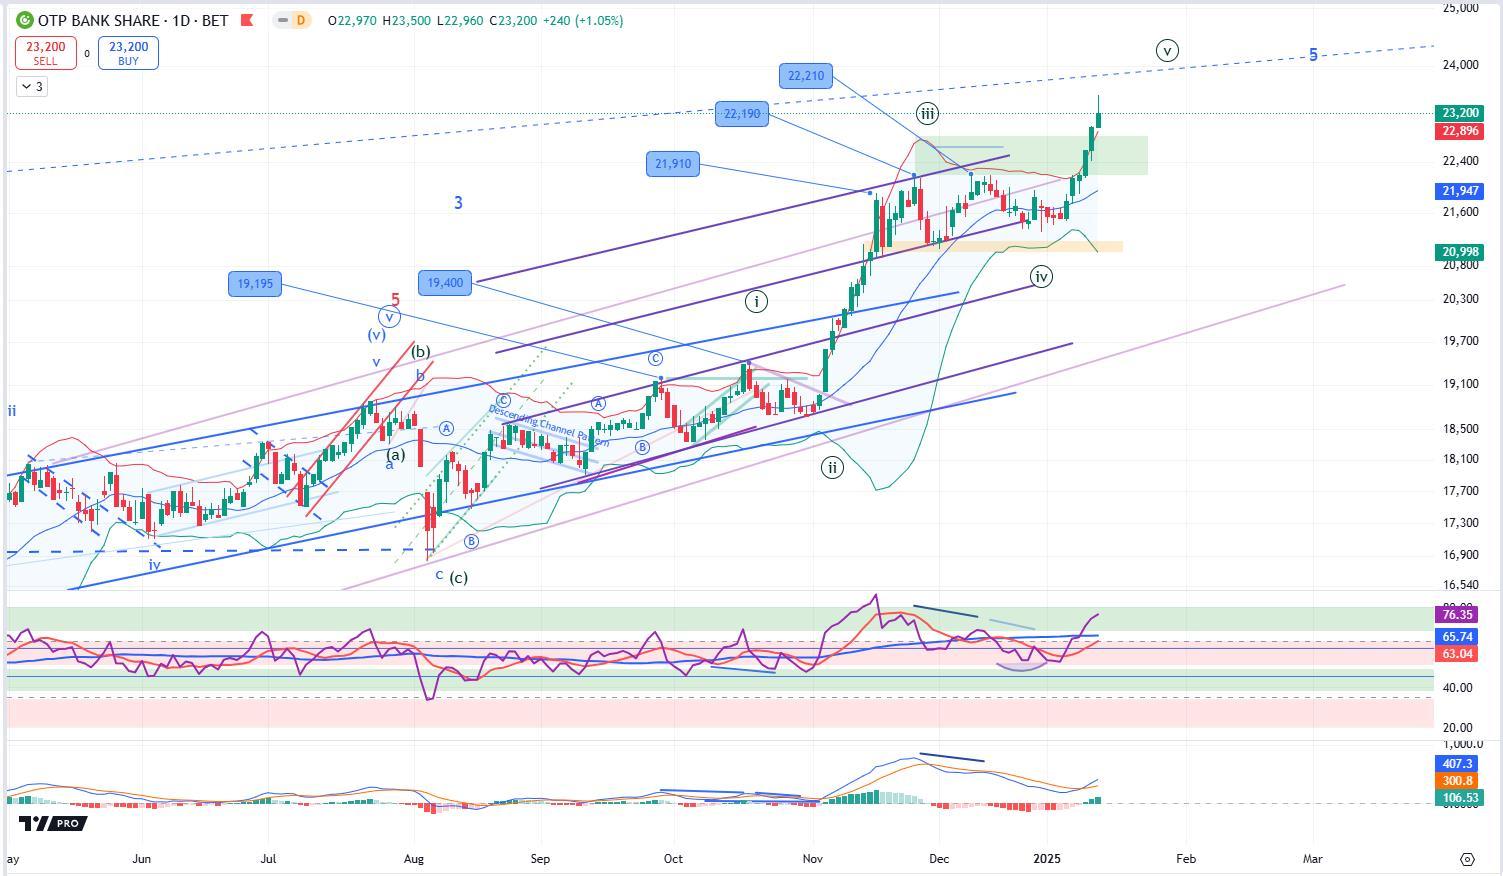Click the O22,970 open value in legend
Screen dimensions: 1503x876
352,20
